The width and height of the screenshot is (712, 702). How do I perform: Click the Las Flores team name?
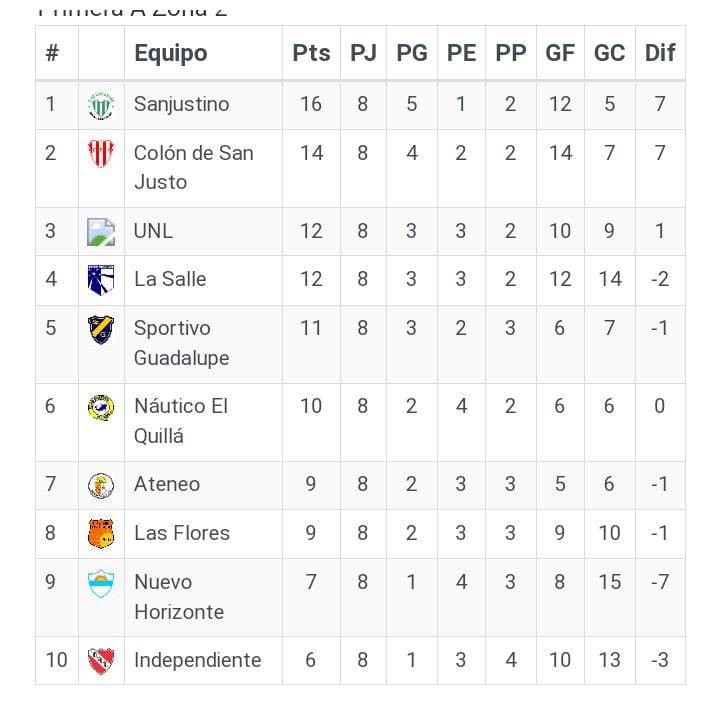click(182, 533)
